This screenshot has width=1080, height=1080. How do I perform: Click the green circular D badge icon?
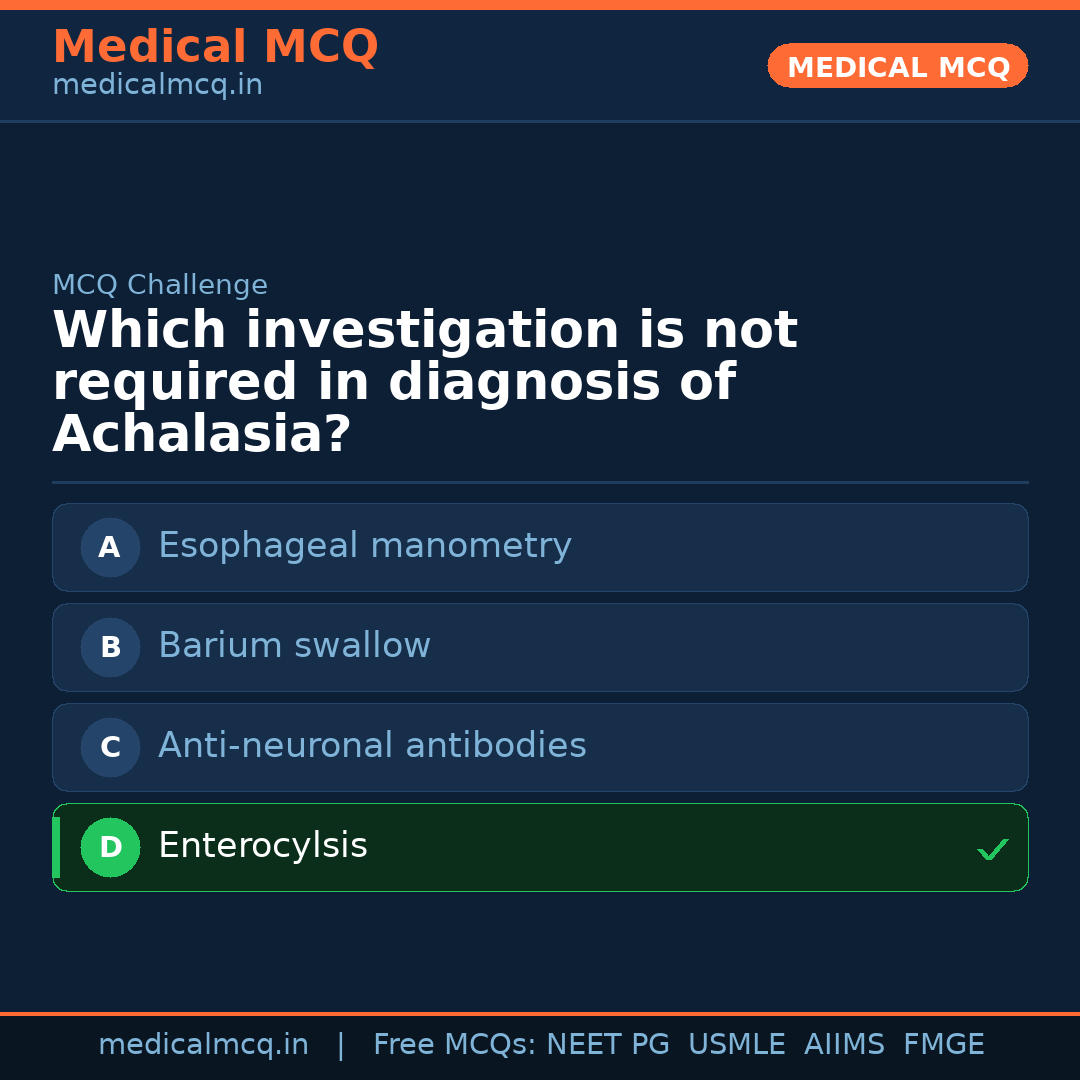(x=110, y=847)
